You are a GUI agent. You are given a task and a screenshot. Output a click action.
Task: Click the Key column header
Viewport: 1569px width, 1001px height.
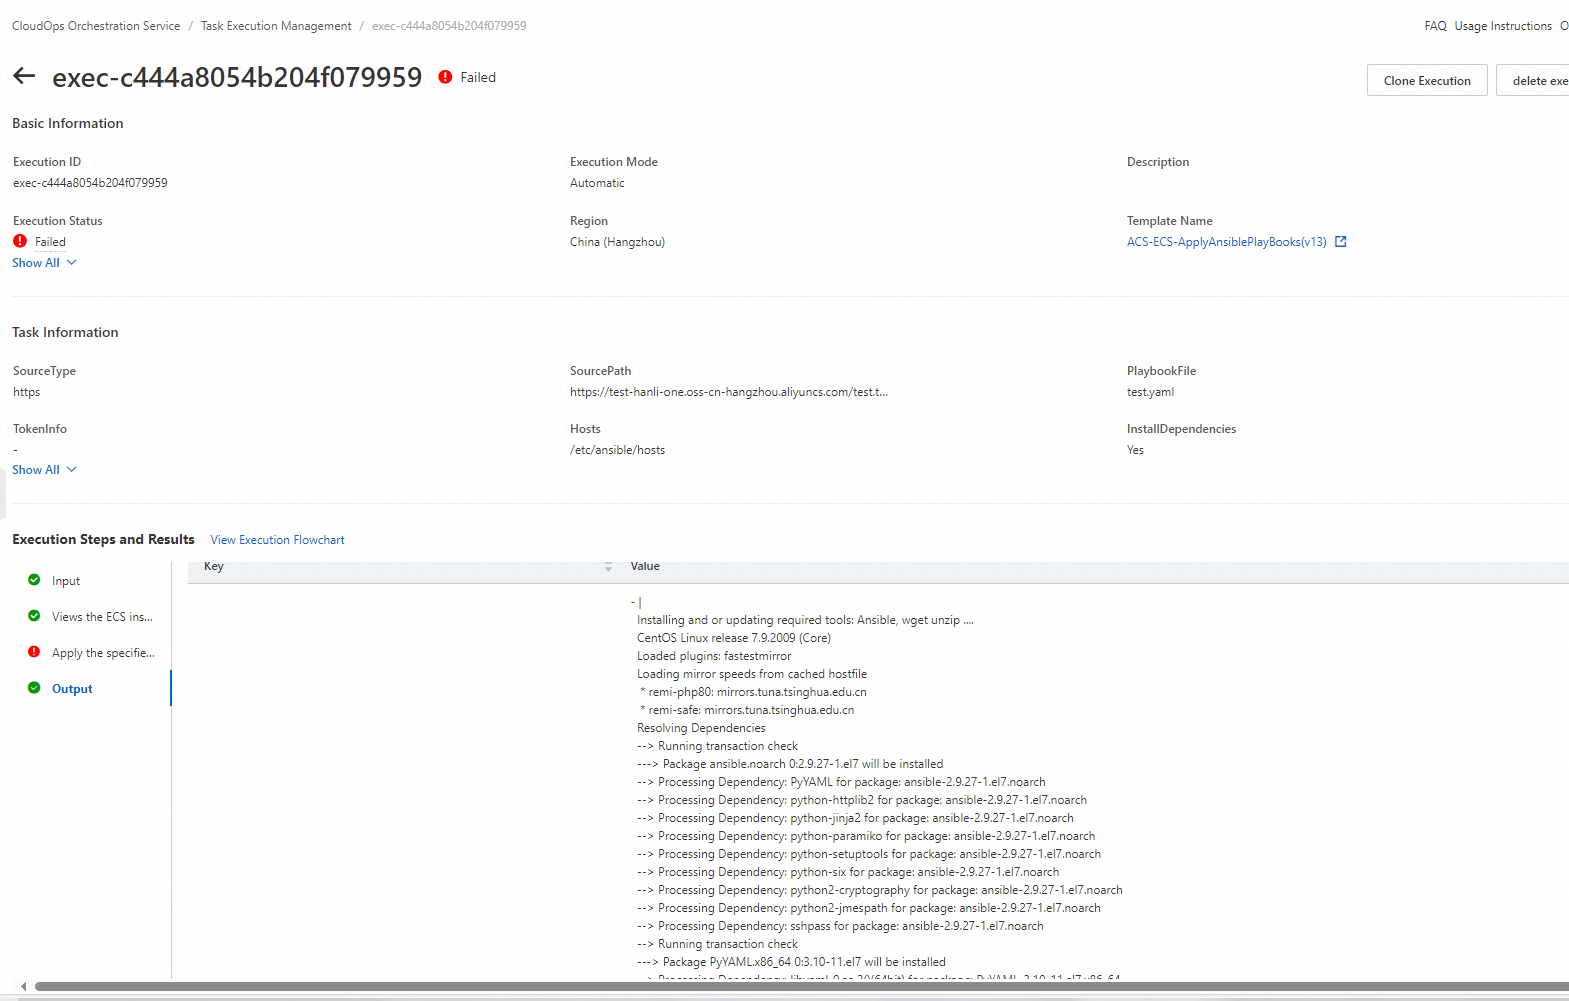point(214,566)
